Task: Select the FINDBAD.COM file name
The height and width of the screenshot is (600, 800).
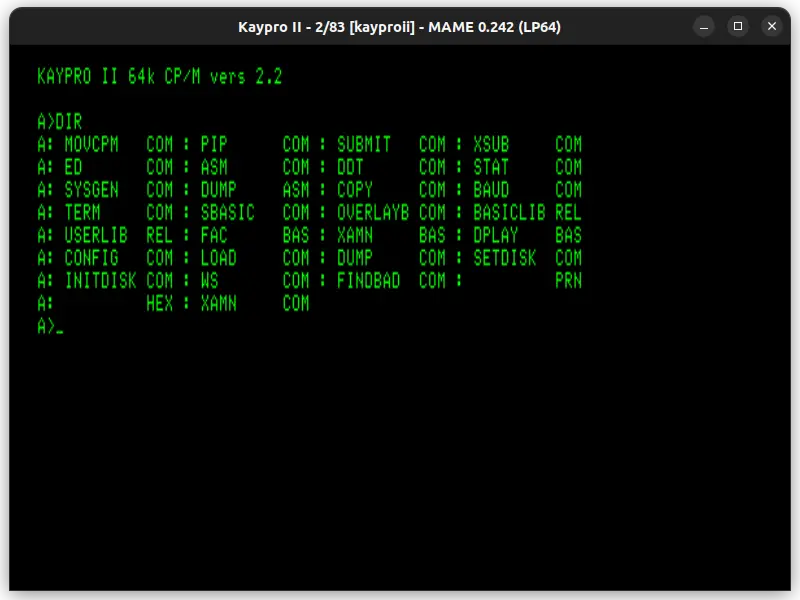Action: coord(368,281)
